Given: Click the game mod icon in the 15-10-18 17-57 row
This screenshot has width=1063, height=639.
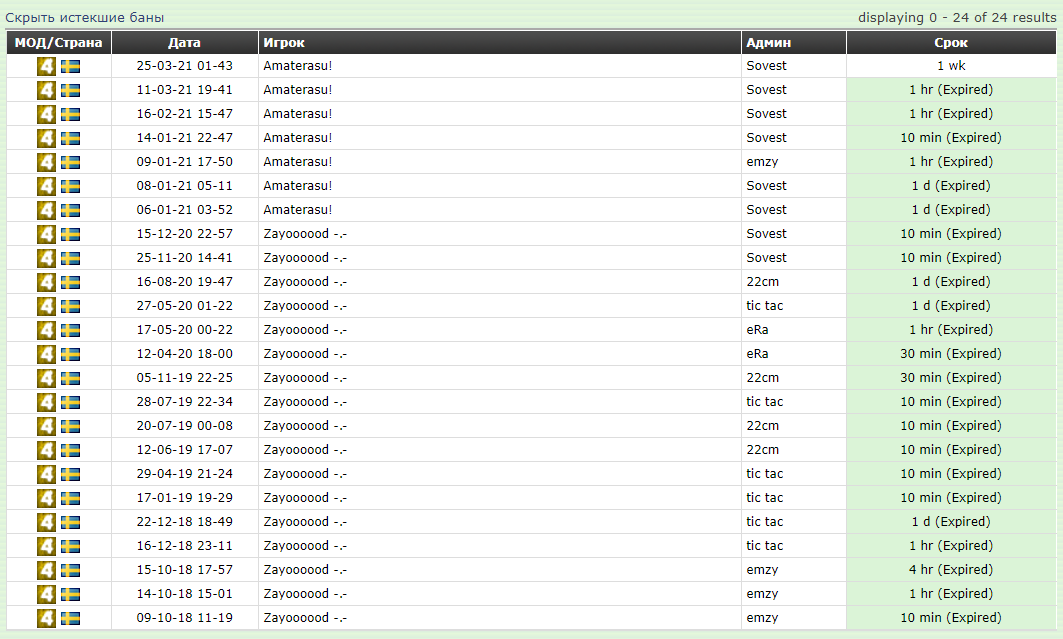Looking at the screenshot, I should [x=46, y=570].
